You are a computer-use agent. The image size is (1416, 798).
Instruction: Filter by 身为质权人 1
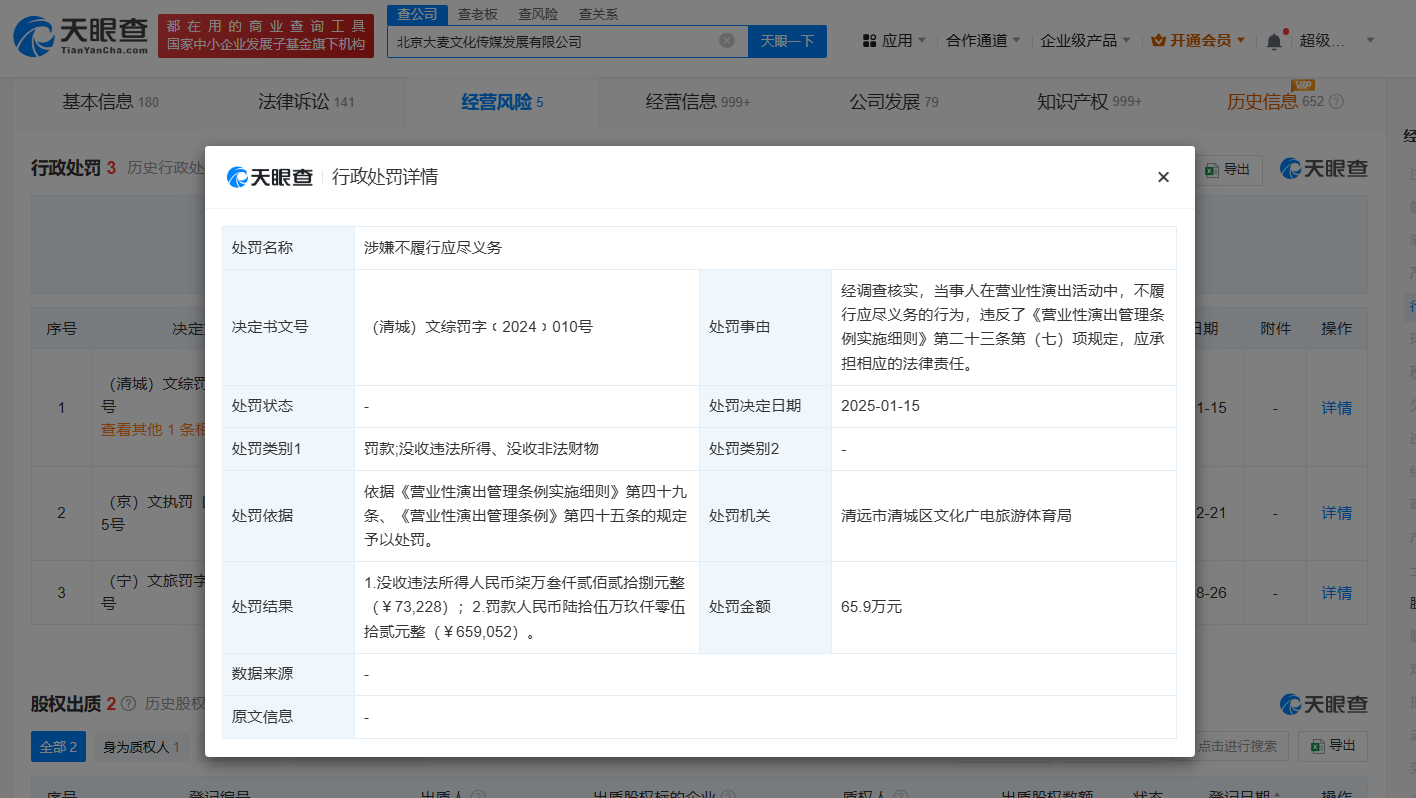[x=141, y=746]
